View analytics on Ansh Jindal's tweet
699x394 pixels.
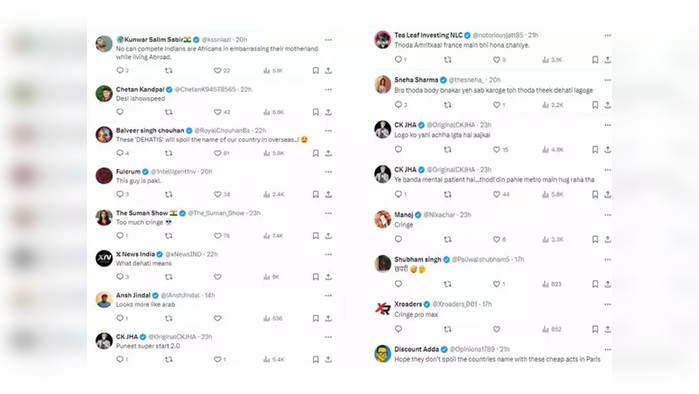(273, 318)
